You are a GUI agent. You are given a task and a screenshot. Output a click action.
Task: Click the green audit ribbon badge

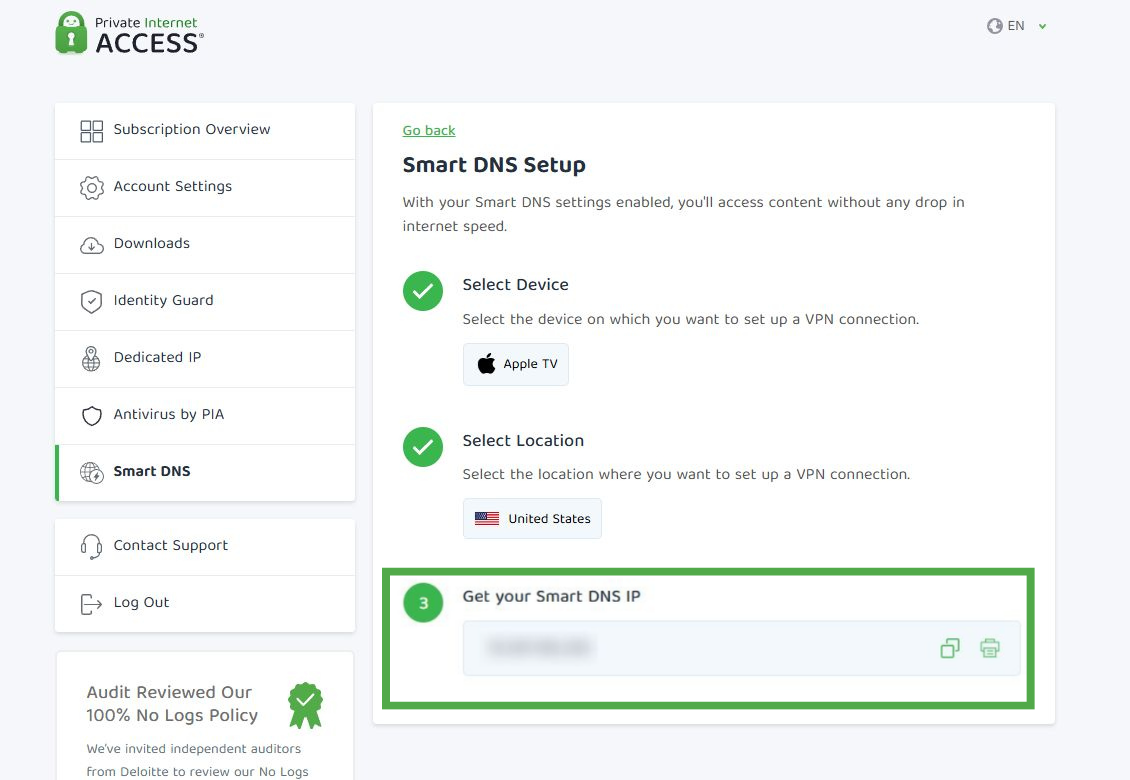[306, 705]
